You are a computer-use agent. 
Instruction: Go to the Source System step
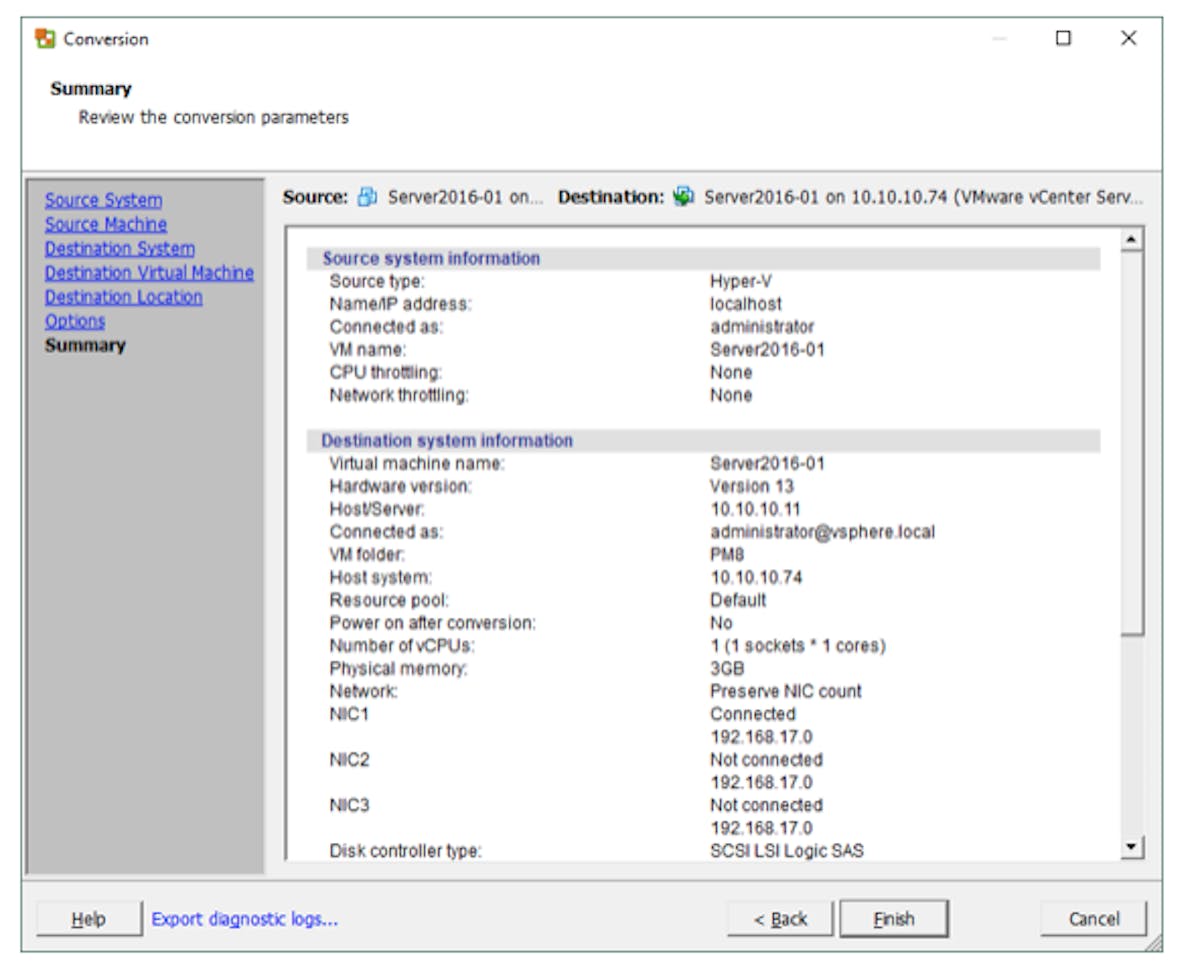[x=103, y=200]
